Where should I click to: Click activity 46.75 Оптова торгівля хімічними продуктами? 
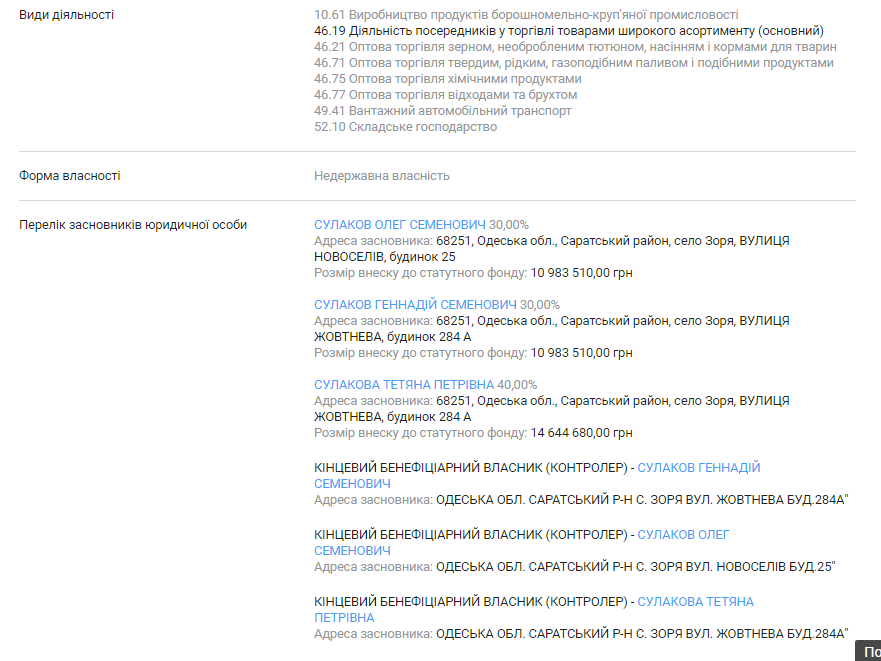(x=447, y=79)
